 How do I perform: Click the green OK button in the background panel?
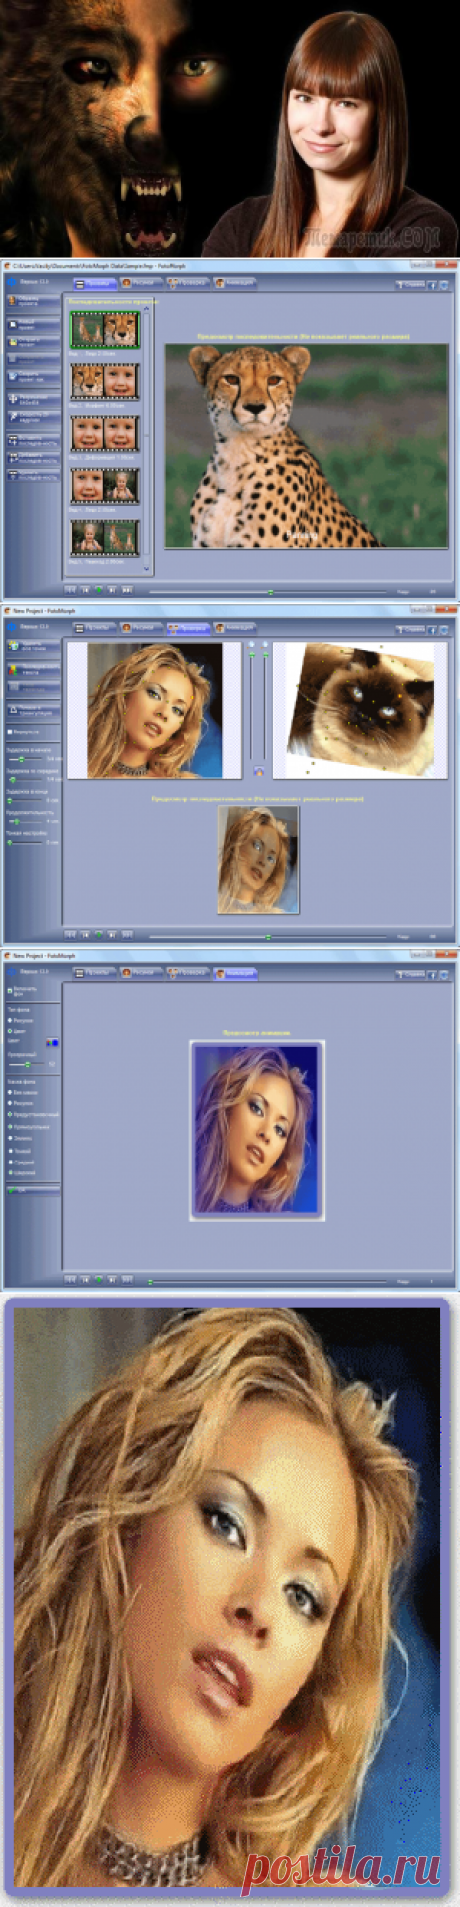pos(33,1191)
